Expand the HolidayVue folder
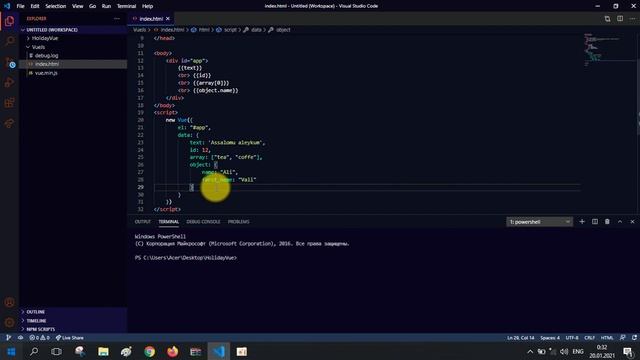This screenshot has height=360, width=640. pyautogui.click(x=73, y=38)
